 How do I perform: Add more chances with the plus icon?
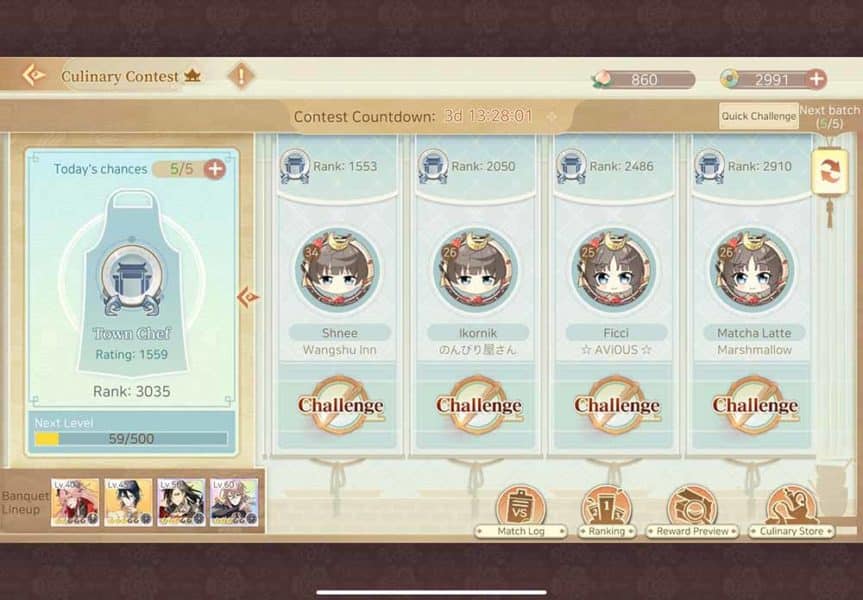point(215,168)
